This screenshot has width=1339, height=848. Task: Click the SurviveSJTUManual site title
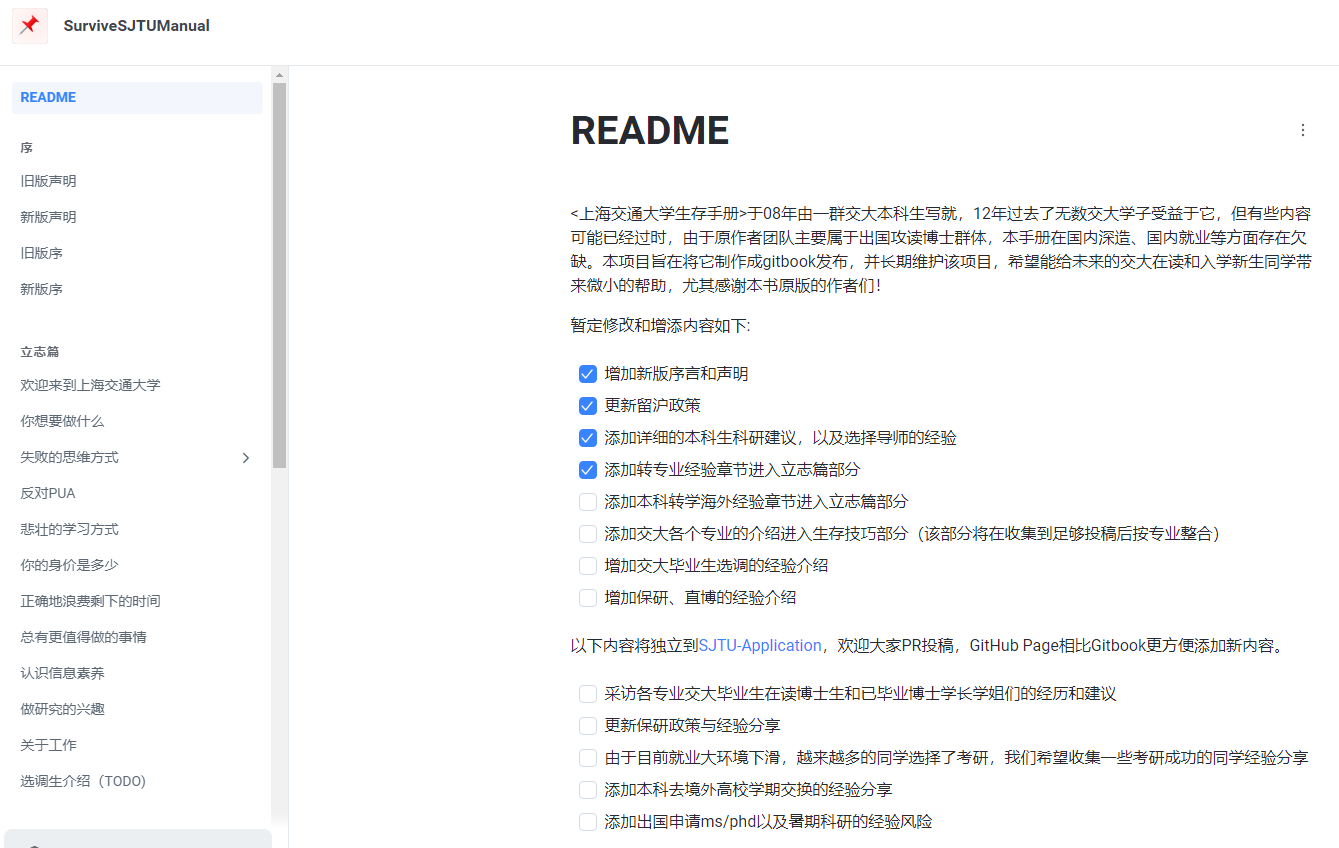point(137,26)
